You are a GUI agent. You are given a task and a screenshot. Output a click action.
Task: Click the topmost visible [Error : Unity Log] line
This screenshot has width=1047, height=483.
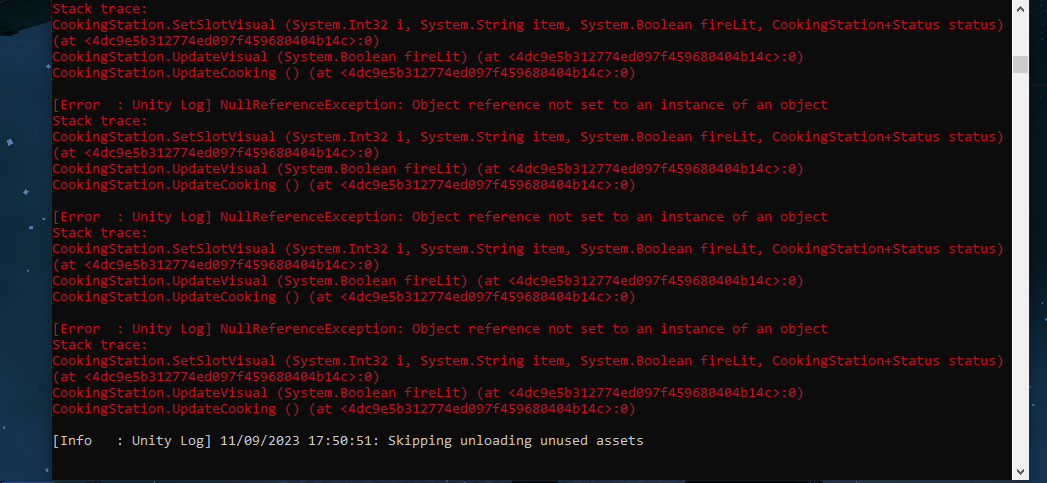[439, 105]
